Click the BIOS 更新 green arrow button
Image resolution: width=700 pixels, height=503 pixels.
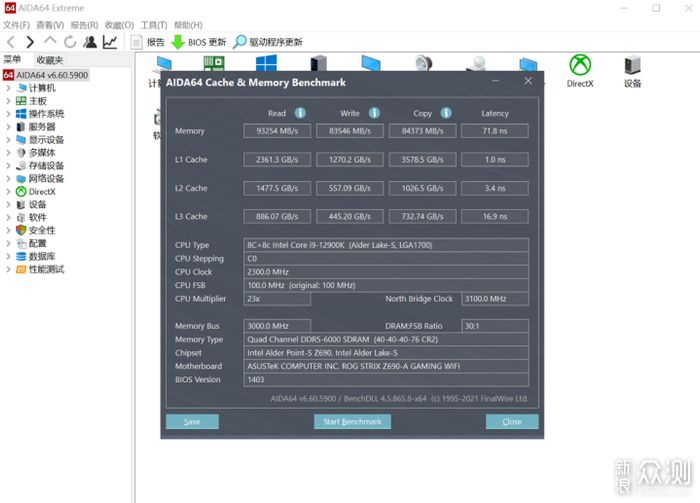199,42
